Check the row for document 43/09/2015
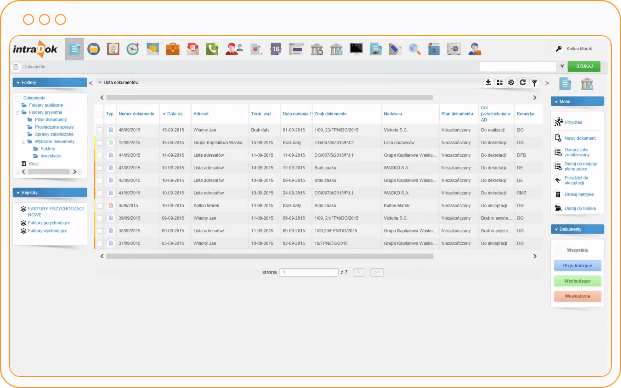The image size is (621, 388). click(x=100, y=168)
